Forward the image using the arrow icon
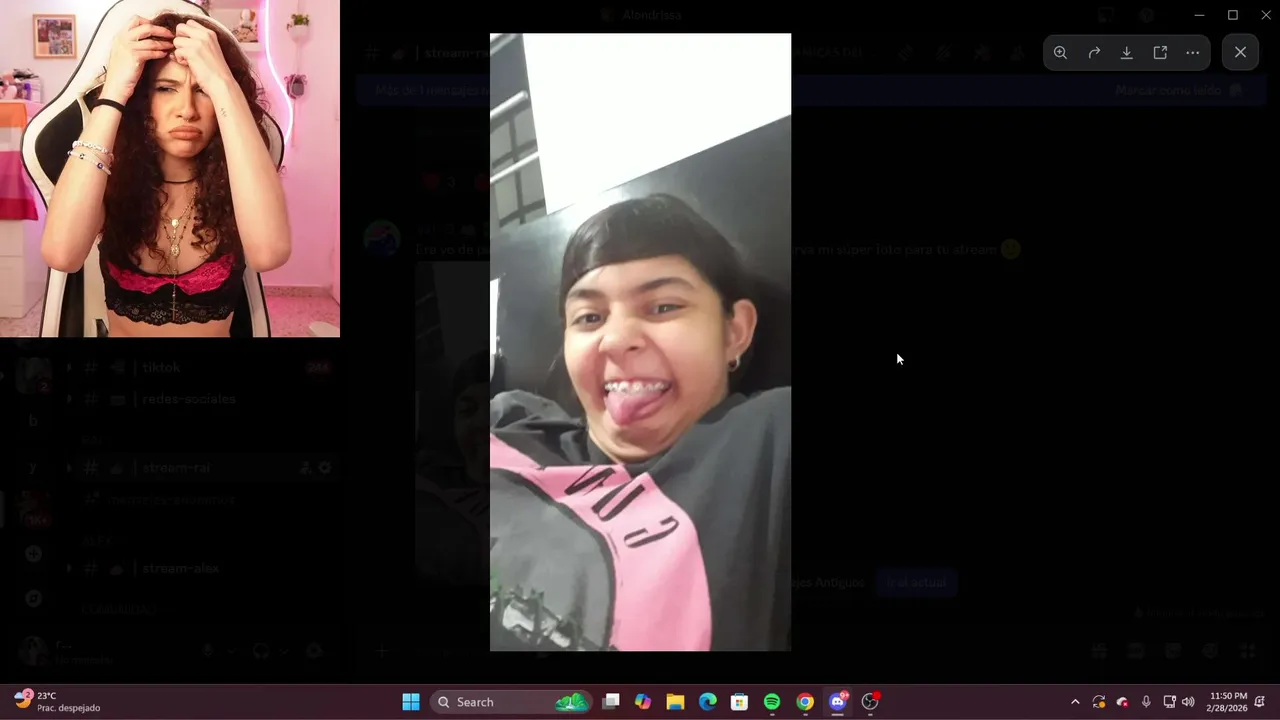 [x=1094, y=53]
